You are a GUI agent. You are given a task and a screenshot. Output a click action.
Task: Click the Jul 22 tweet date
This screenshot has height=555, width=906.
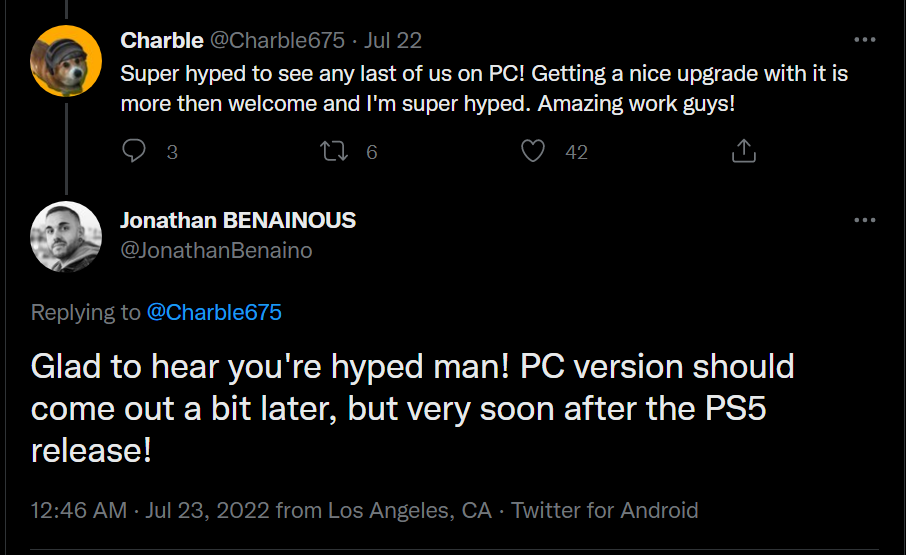tap(394, 40)
